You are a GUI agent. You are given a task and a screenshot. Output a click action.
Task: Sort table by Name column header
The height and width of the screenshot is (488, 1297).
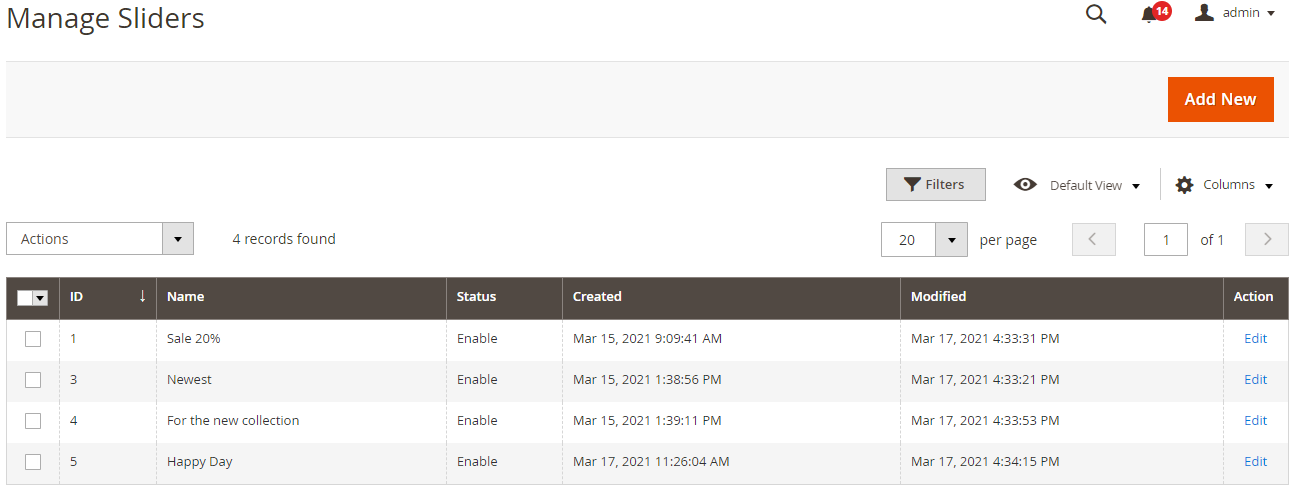(x=186, y=297)
